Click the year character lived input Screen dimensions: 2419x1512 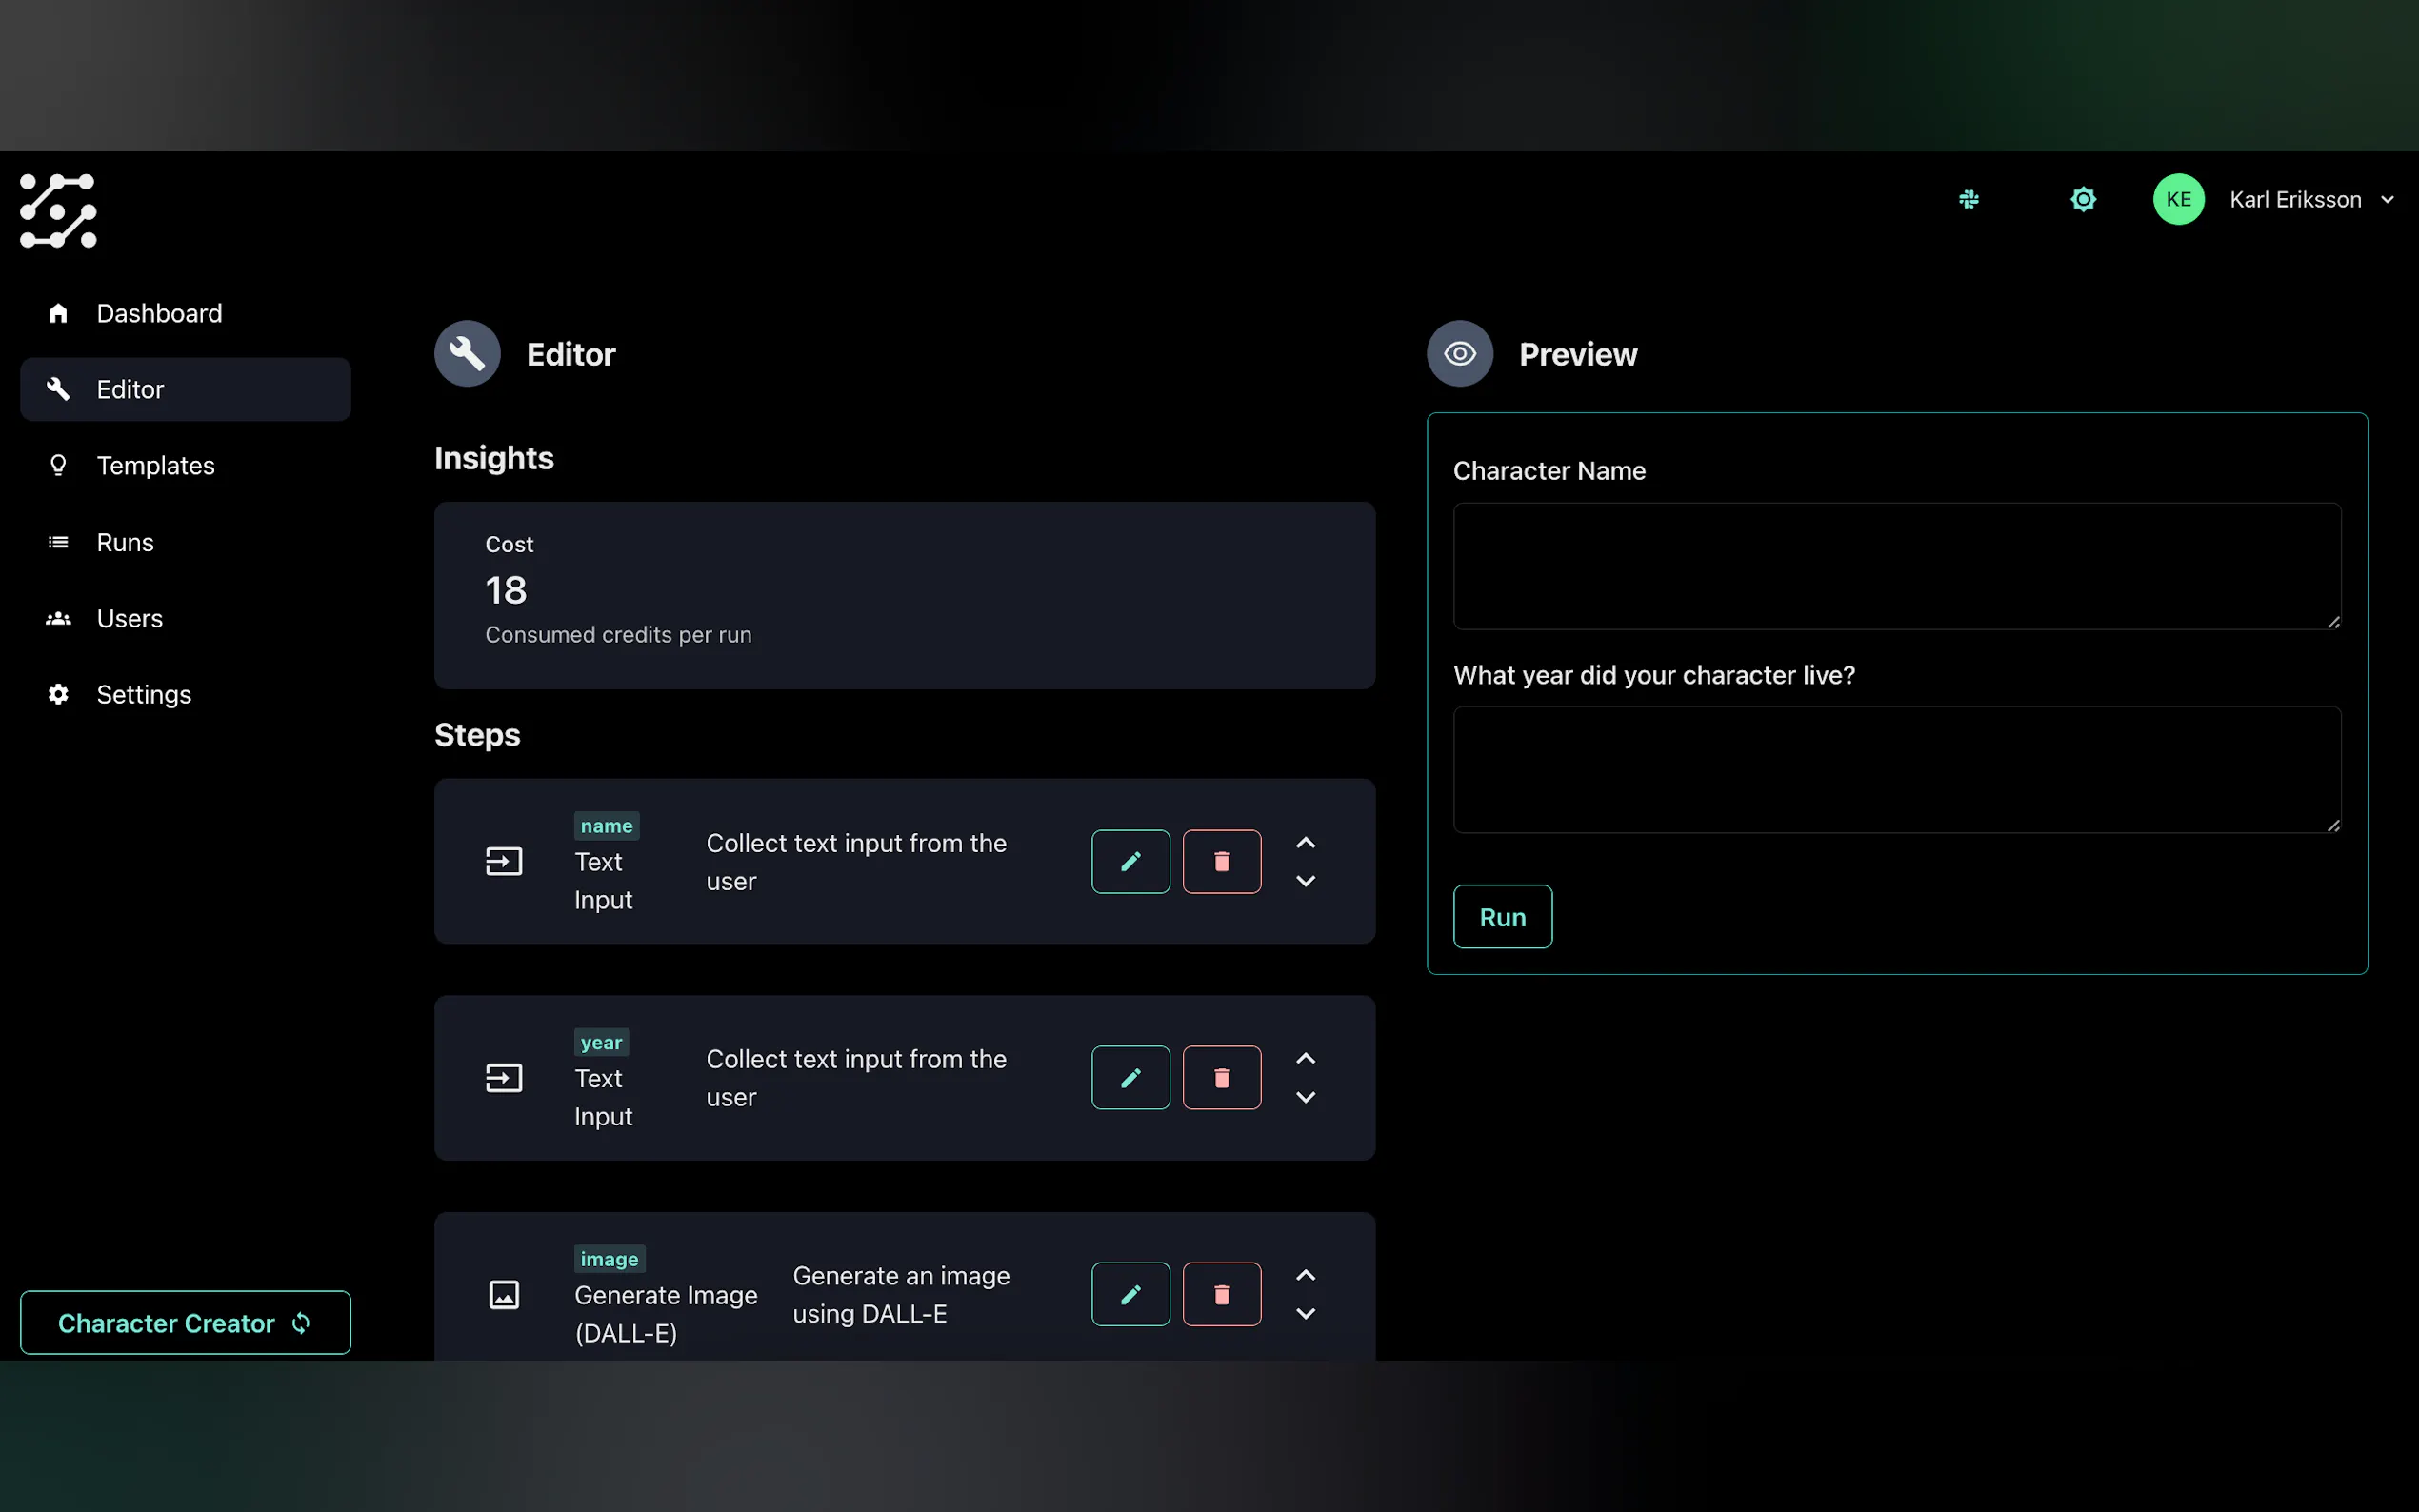(x=1896, y=769)
